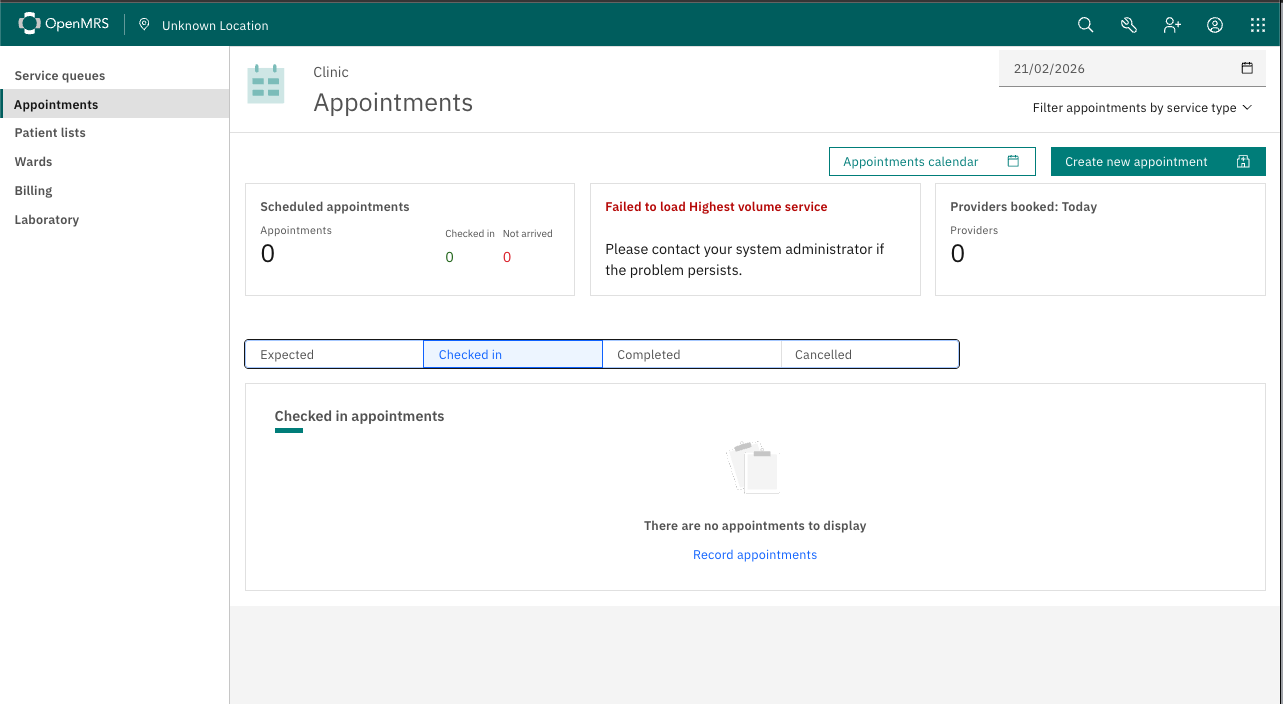The image size is (1283, 704).
Task: Click the search magnifier icon in header
Action: pos(1085,25)
